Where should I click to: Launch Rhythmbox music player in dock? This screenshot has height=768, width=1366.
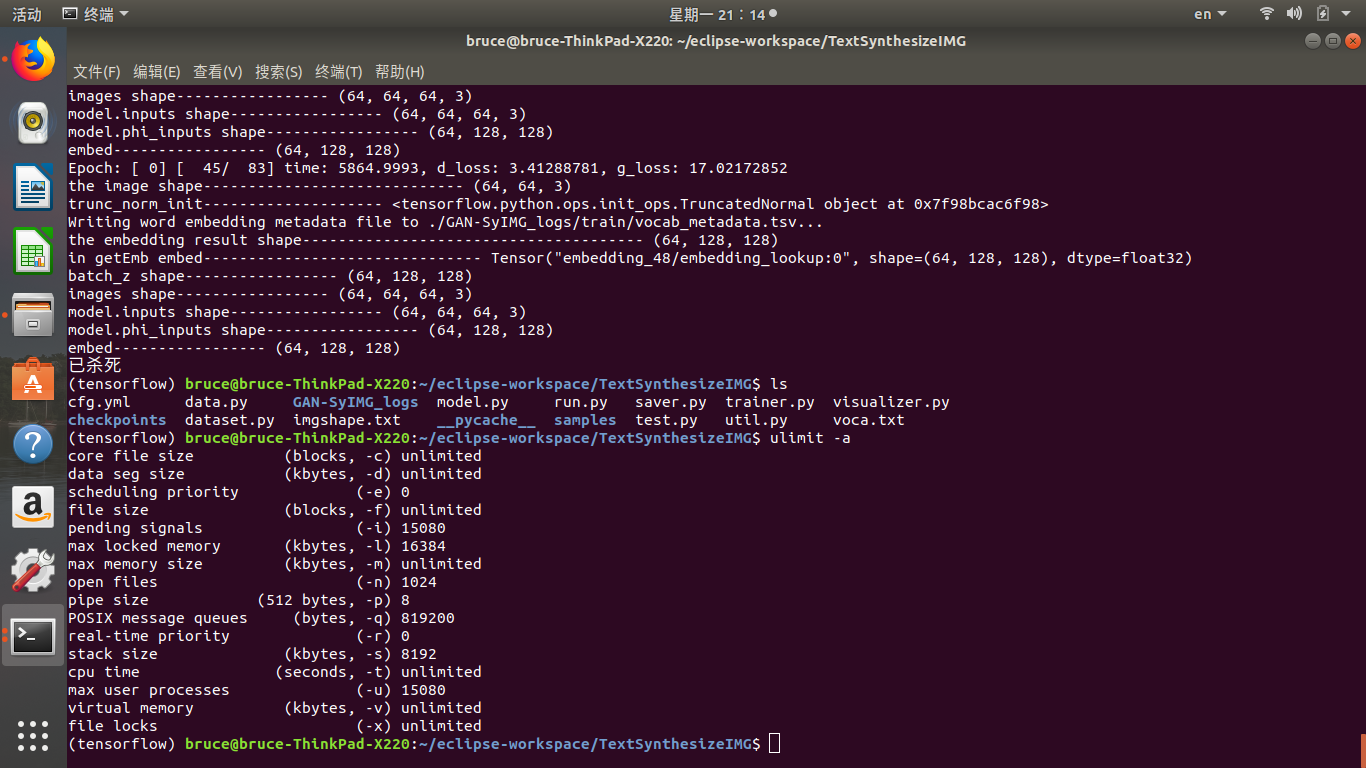[x=33, y=123]
